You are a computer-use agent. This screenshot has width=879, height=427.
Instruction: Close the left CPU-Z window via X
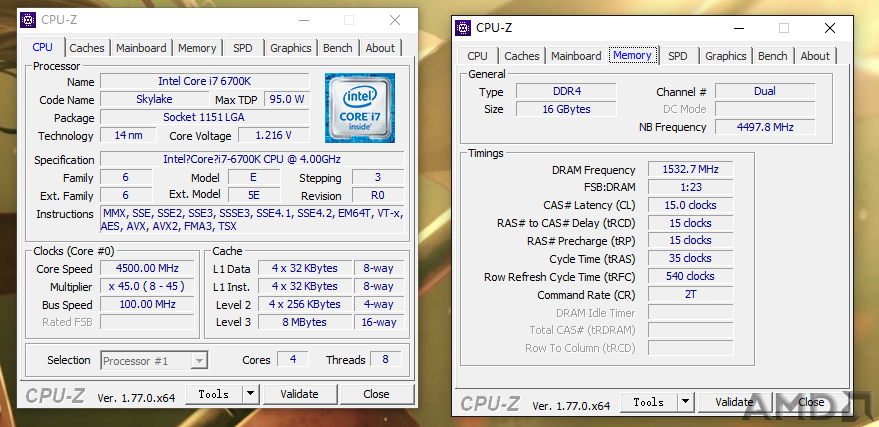point(395,20)
